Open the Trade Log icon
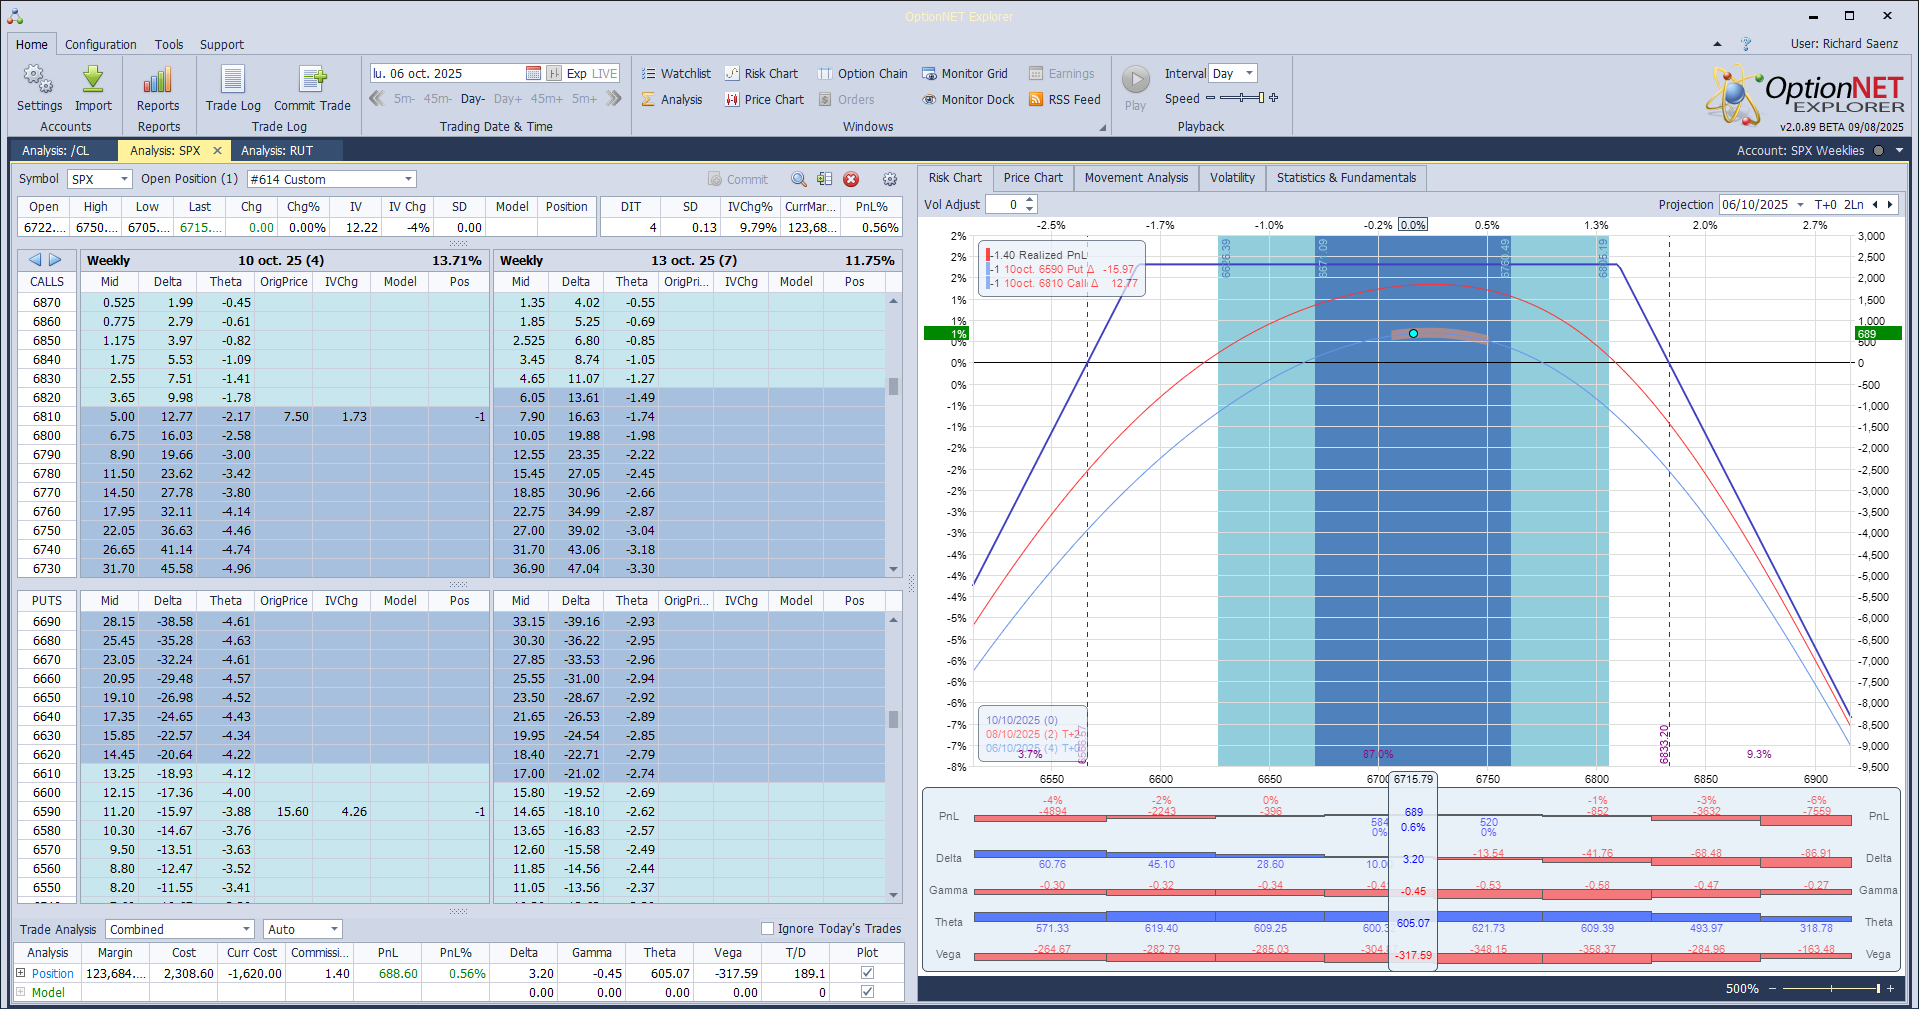This screenshot has width=1919, height=1009. pyautogui.click(x=233, y=80)
